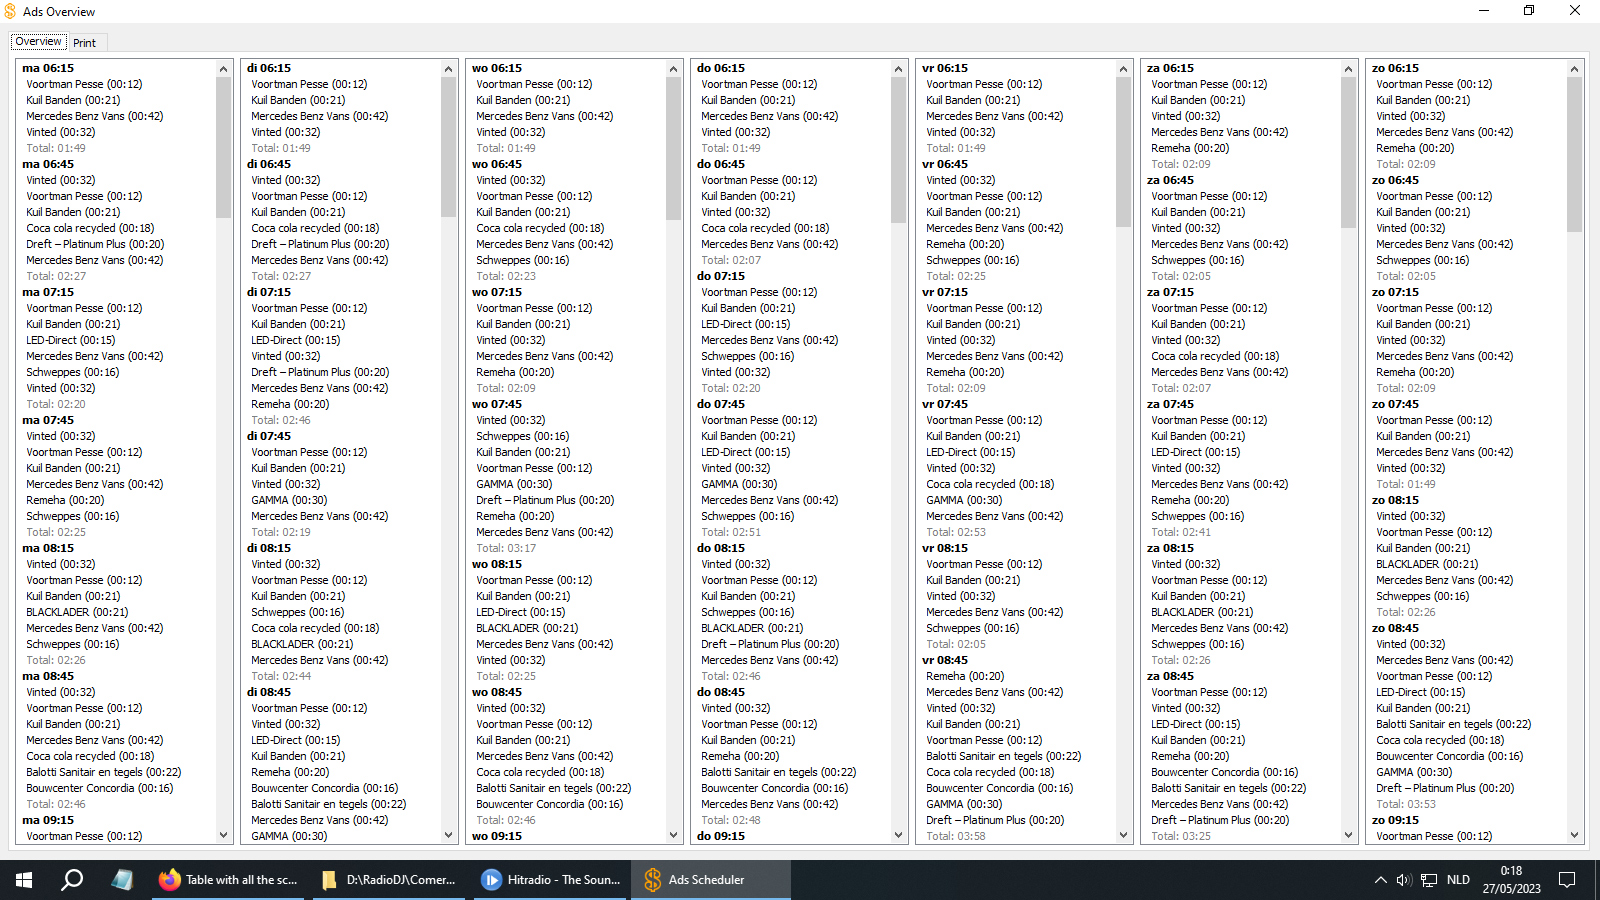
Task: Switch to the Print tab
Action: pyautogui.click(x=85, y=43)
